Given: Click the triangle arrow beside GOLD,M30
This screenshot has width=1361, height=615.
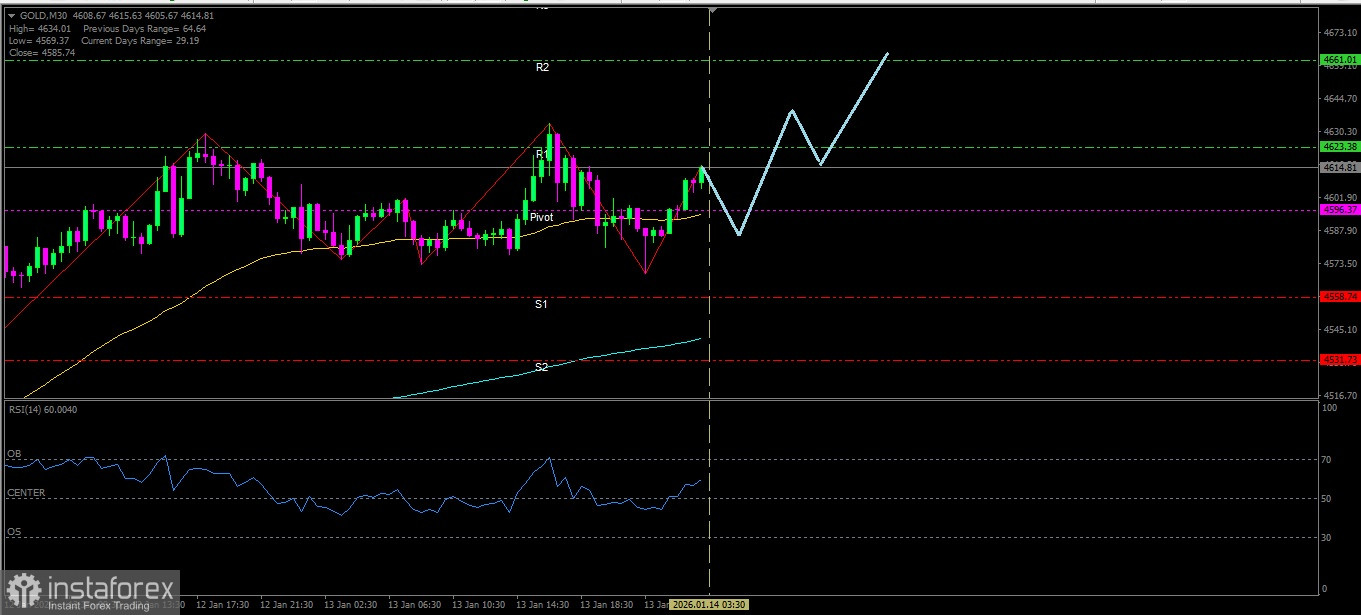Looking at the screenshot, I should (10, 16).
